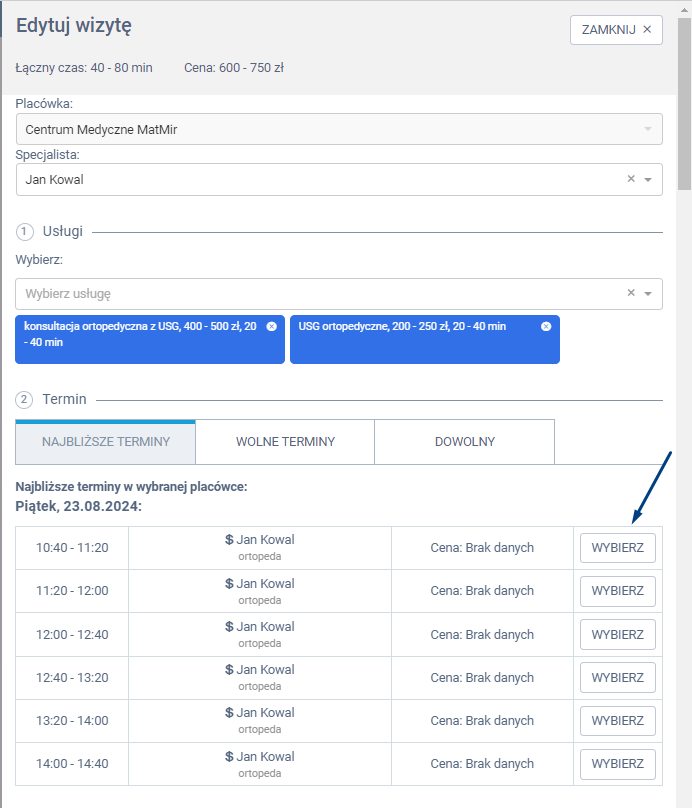Pick the 11:20 - 12:00 slot with Wybierz
Image resolution: width=692 pixels, height=808 pixels.
[x=617, y=591]
